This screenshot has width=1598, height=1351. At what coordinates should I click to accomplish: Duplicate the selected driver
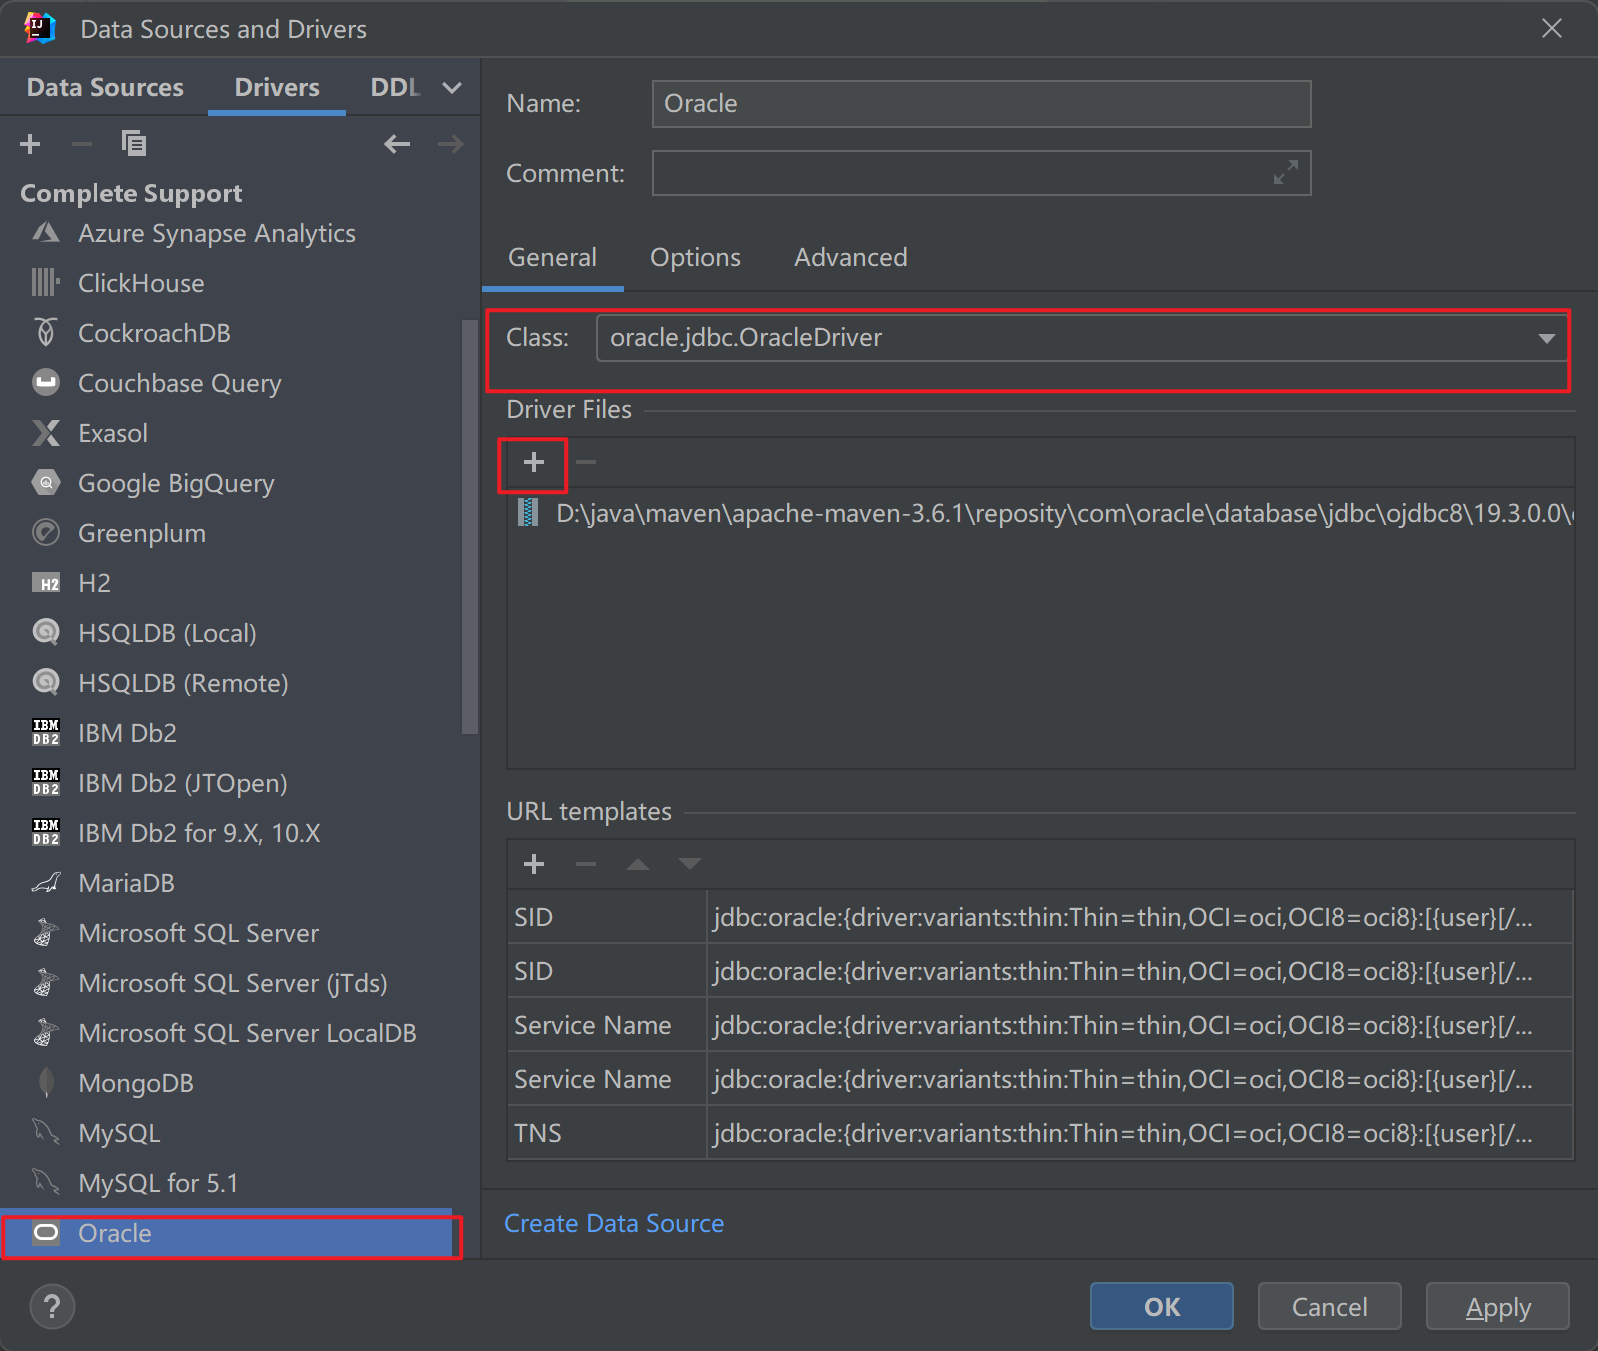point(134,144)
